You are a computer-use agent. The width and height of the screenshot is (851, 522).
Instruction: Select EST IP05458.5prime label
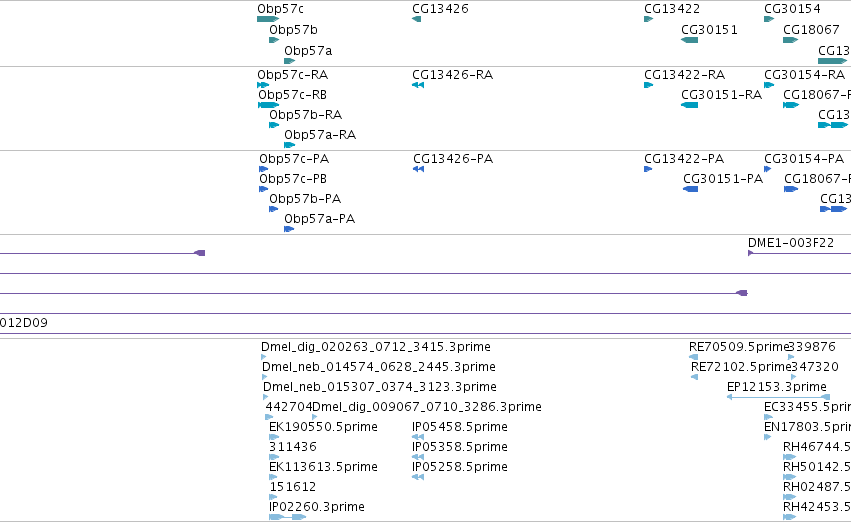[460, 427]
